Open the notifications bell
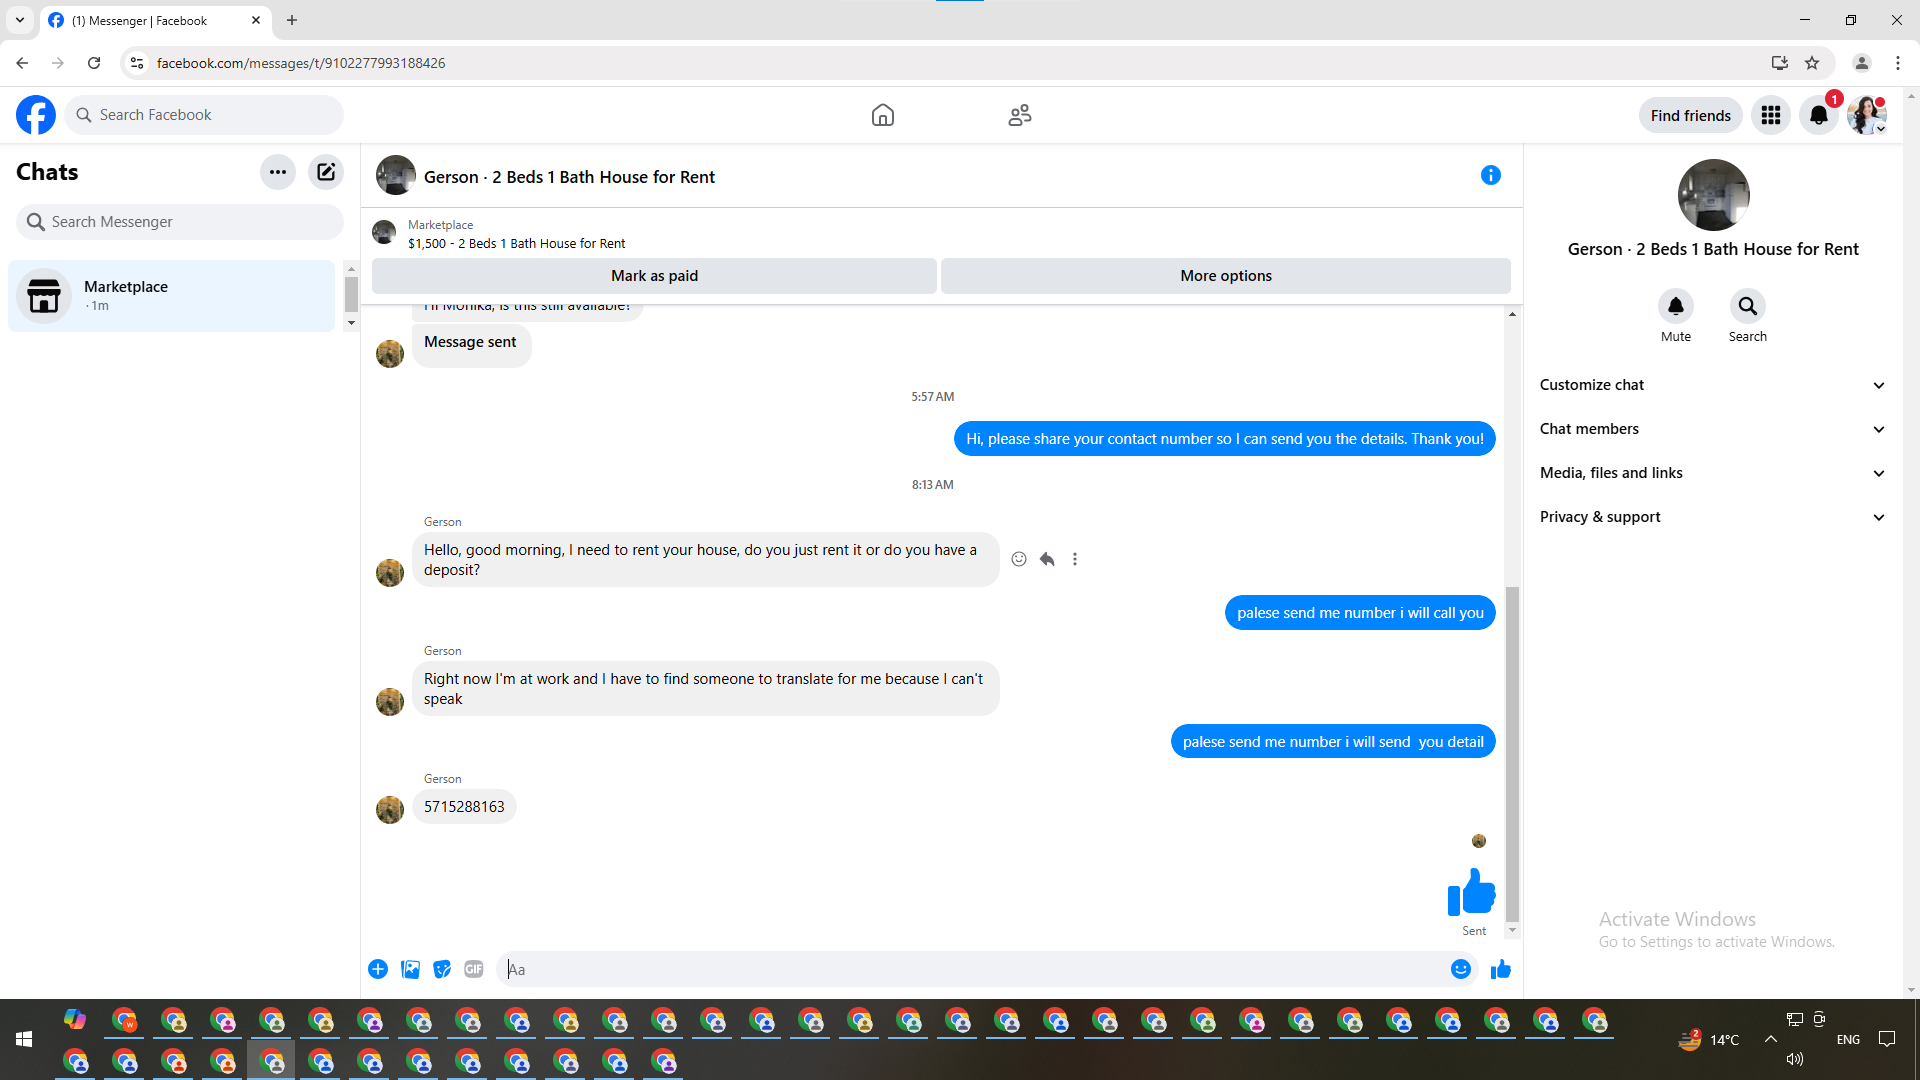Viewport: 1920px width, 1080px height. (1819, 115)
